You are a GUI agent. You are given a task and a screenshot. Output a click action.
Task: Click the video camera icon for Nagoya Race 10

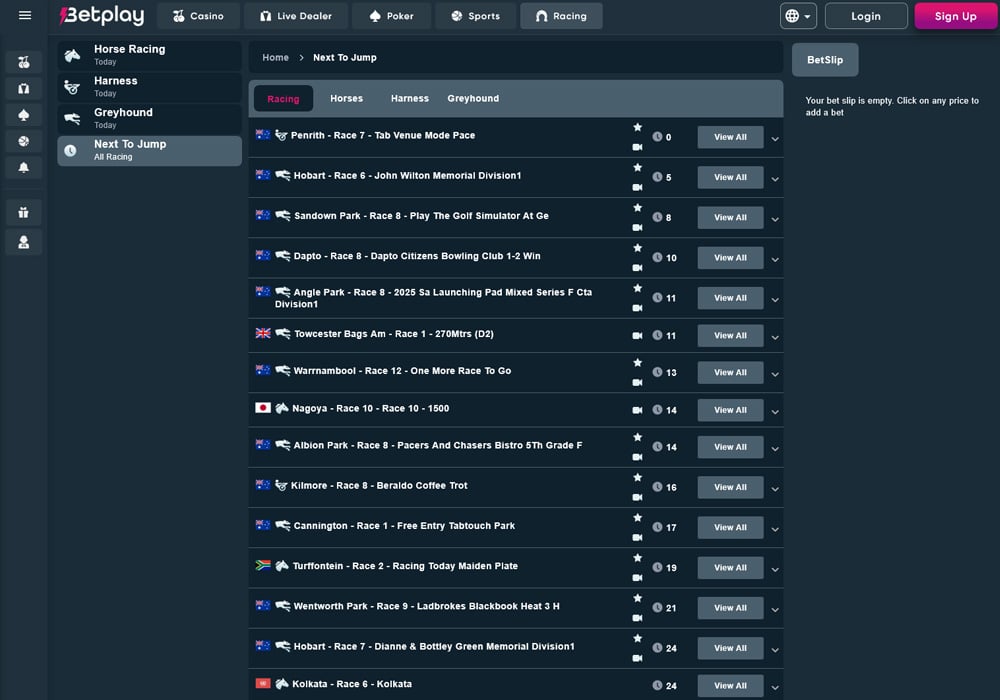click(637, 410)
